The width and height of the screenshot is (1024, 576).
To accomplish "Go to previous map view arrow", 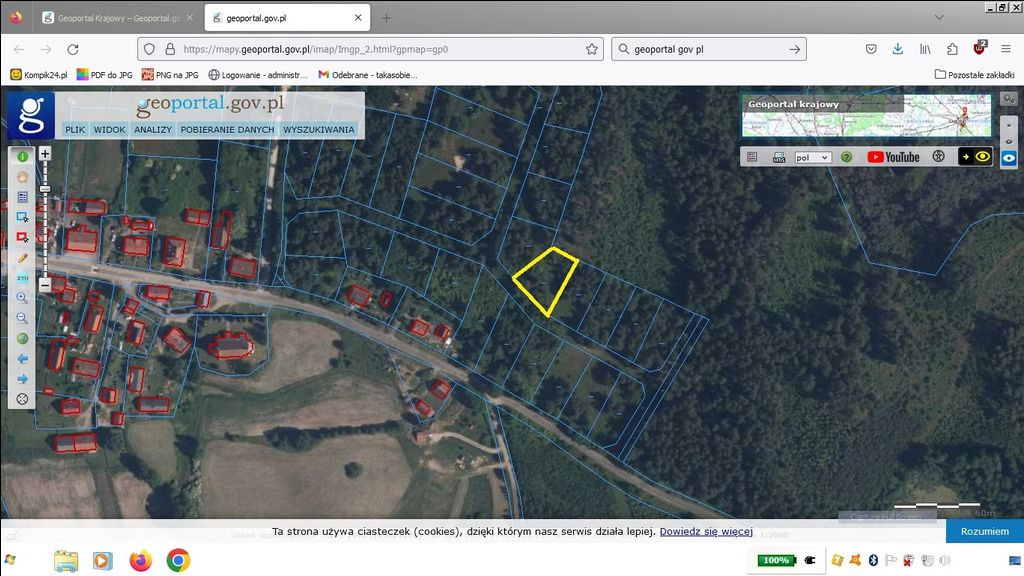I will [22, 358].
